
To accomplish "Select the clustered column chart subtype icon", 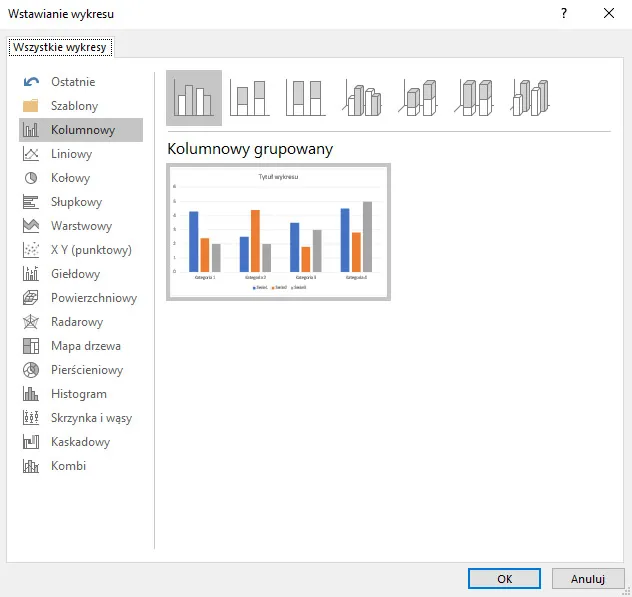I will [193, 98].
